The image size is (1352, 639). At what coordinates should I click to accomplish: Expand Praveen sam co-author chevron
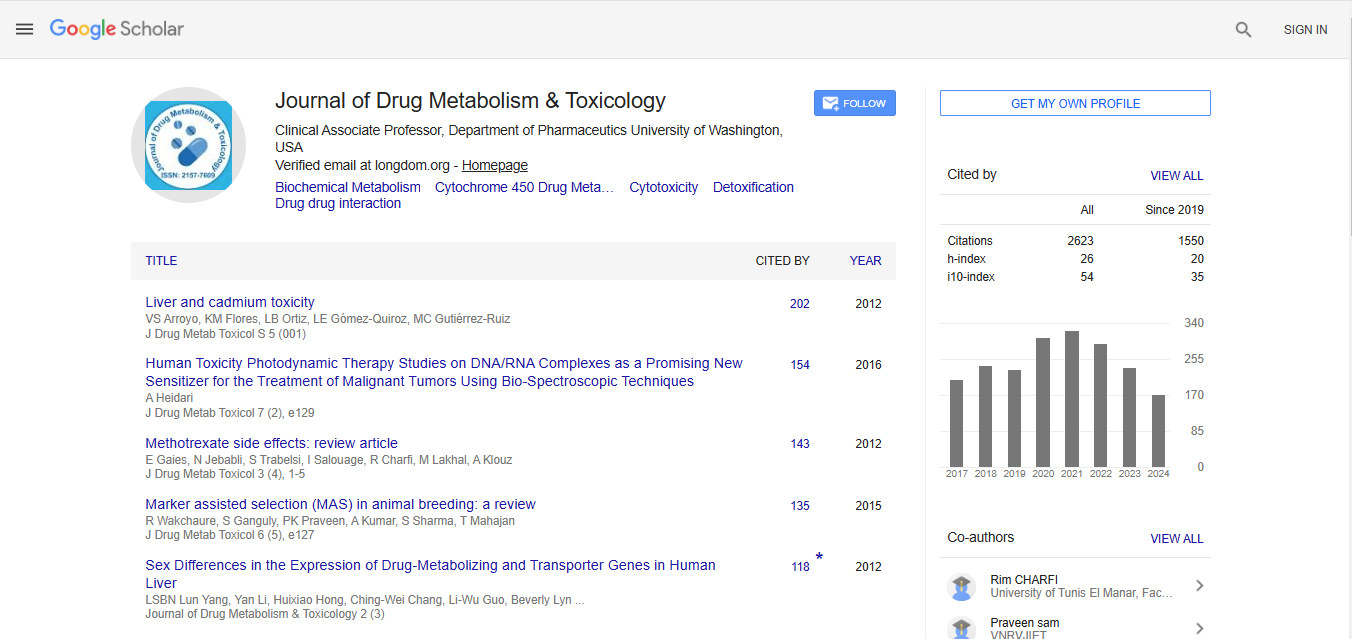pos(1199,628)
